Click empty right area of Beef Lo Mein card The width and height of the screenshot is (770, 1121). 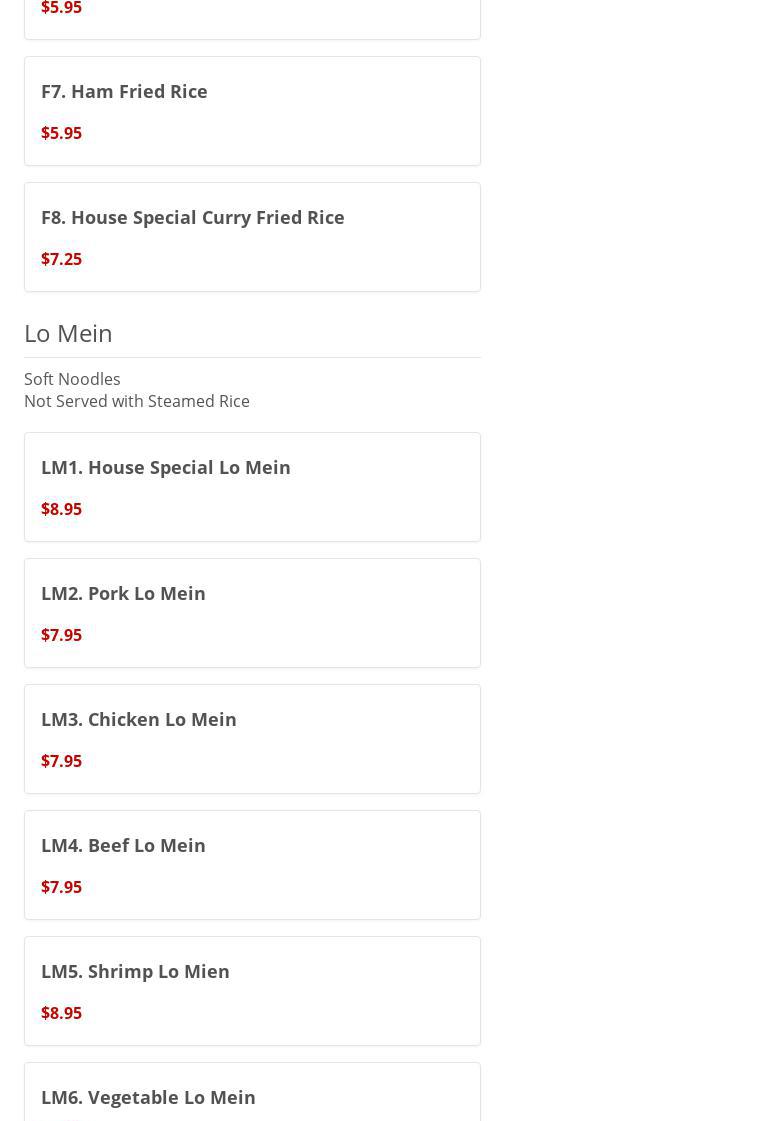coord(380,865)
